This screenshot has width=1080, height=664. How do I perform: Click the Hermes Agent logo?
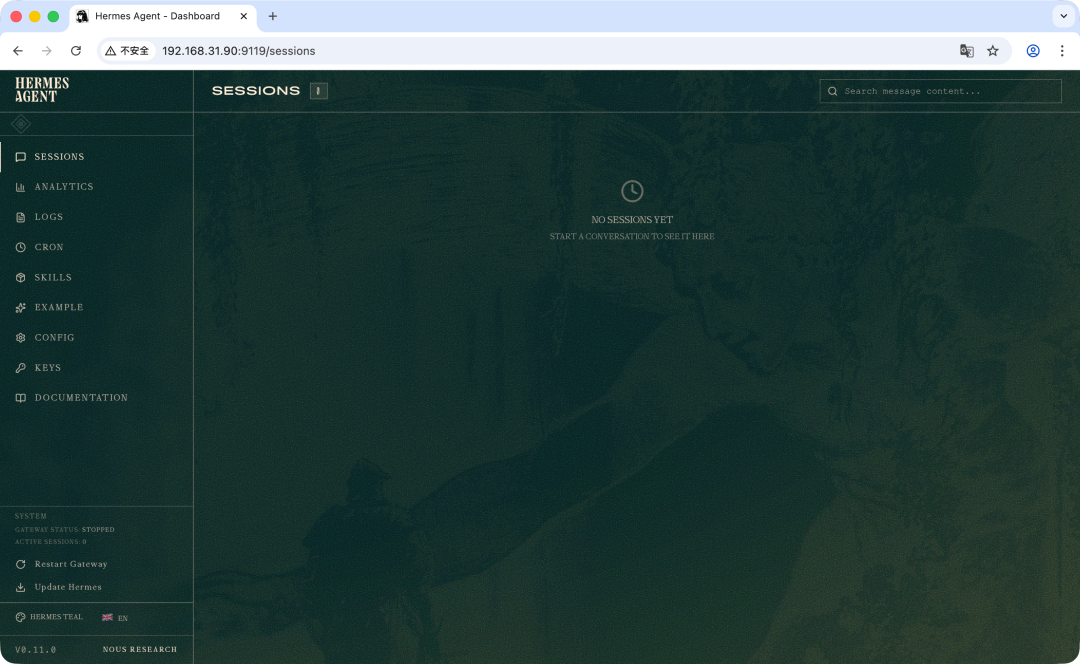[x=42, y=90]
